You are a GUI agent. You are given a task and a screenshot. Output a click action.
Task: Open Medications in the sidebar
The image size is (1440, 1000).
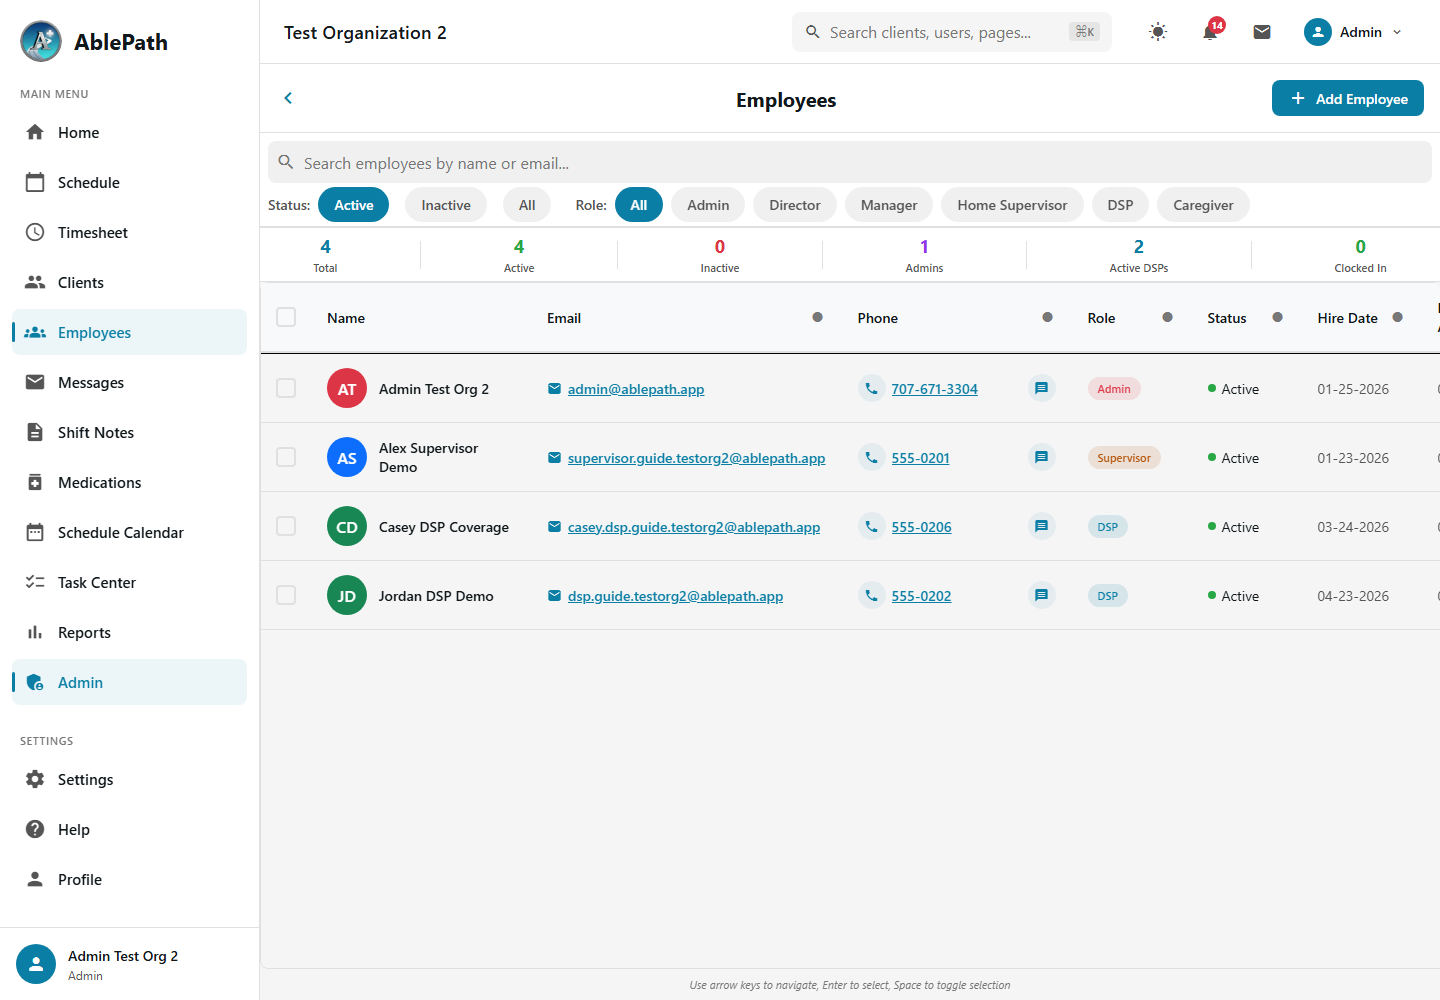pyautogui.click(x=129, y=482)
